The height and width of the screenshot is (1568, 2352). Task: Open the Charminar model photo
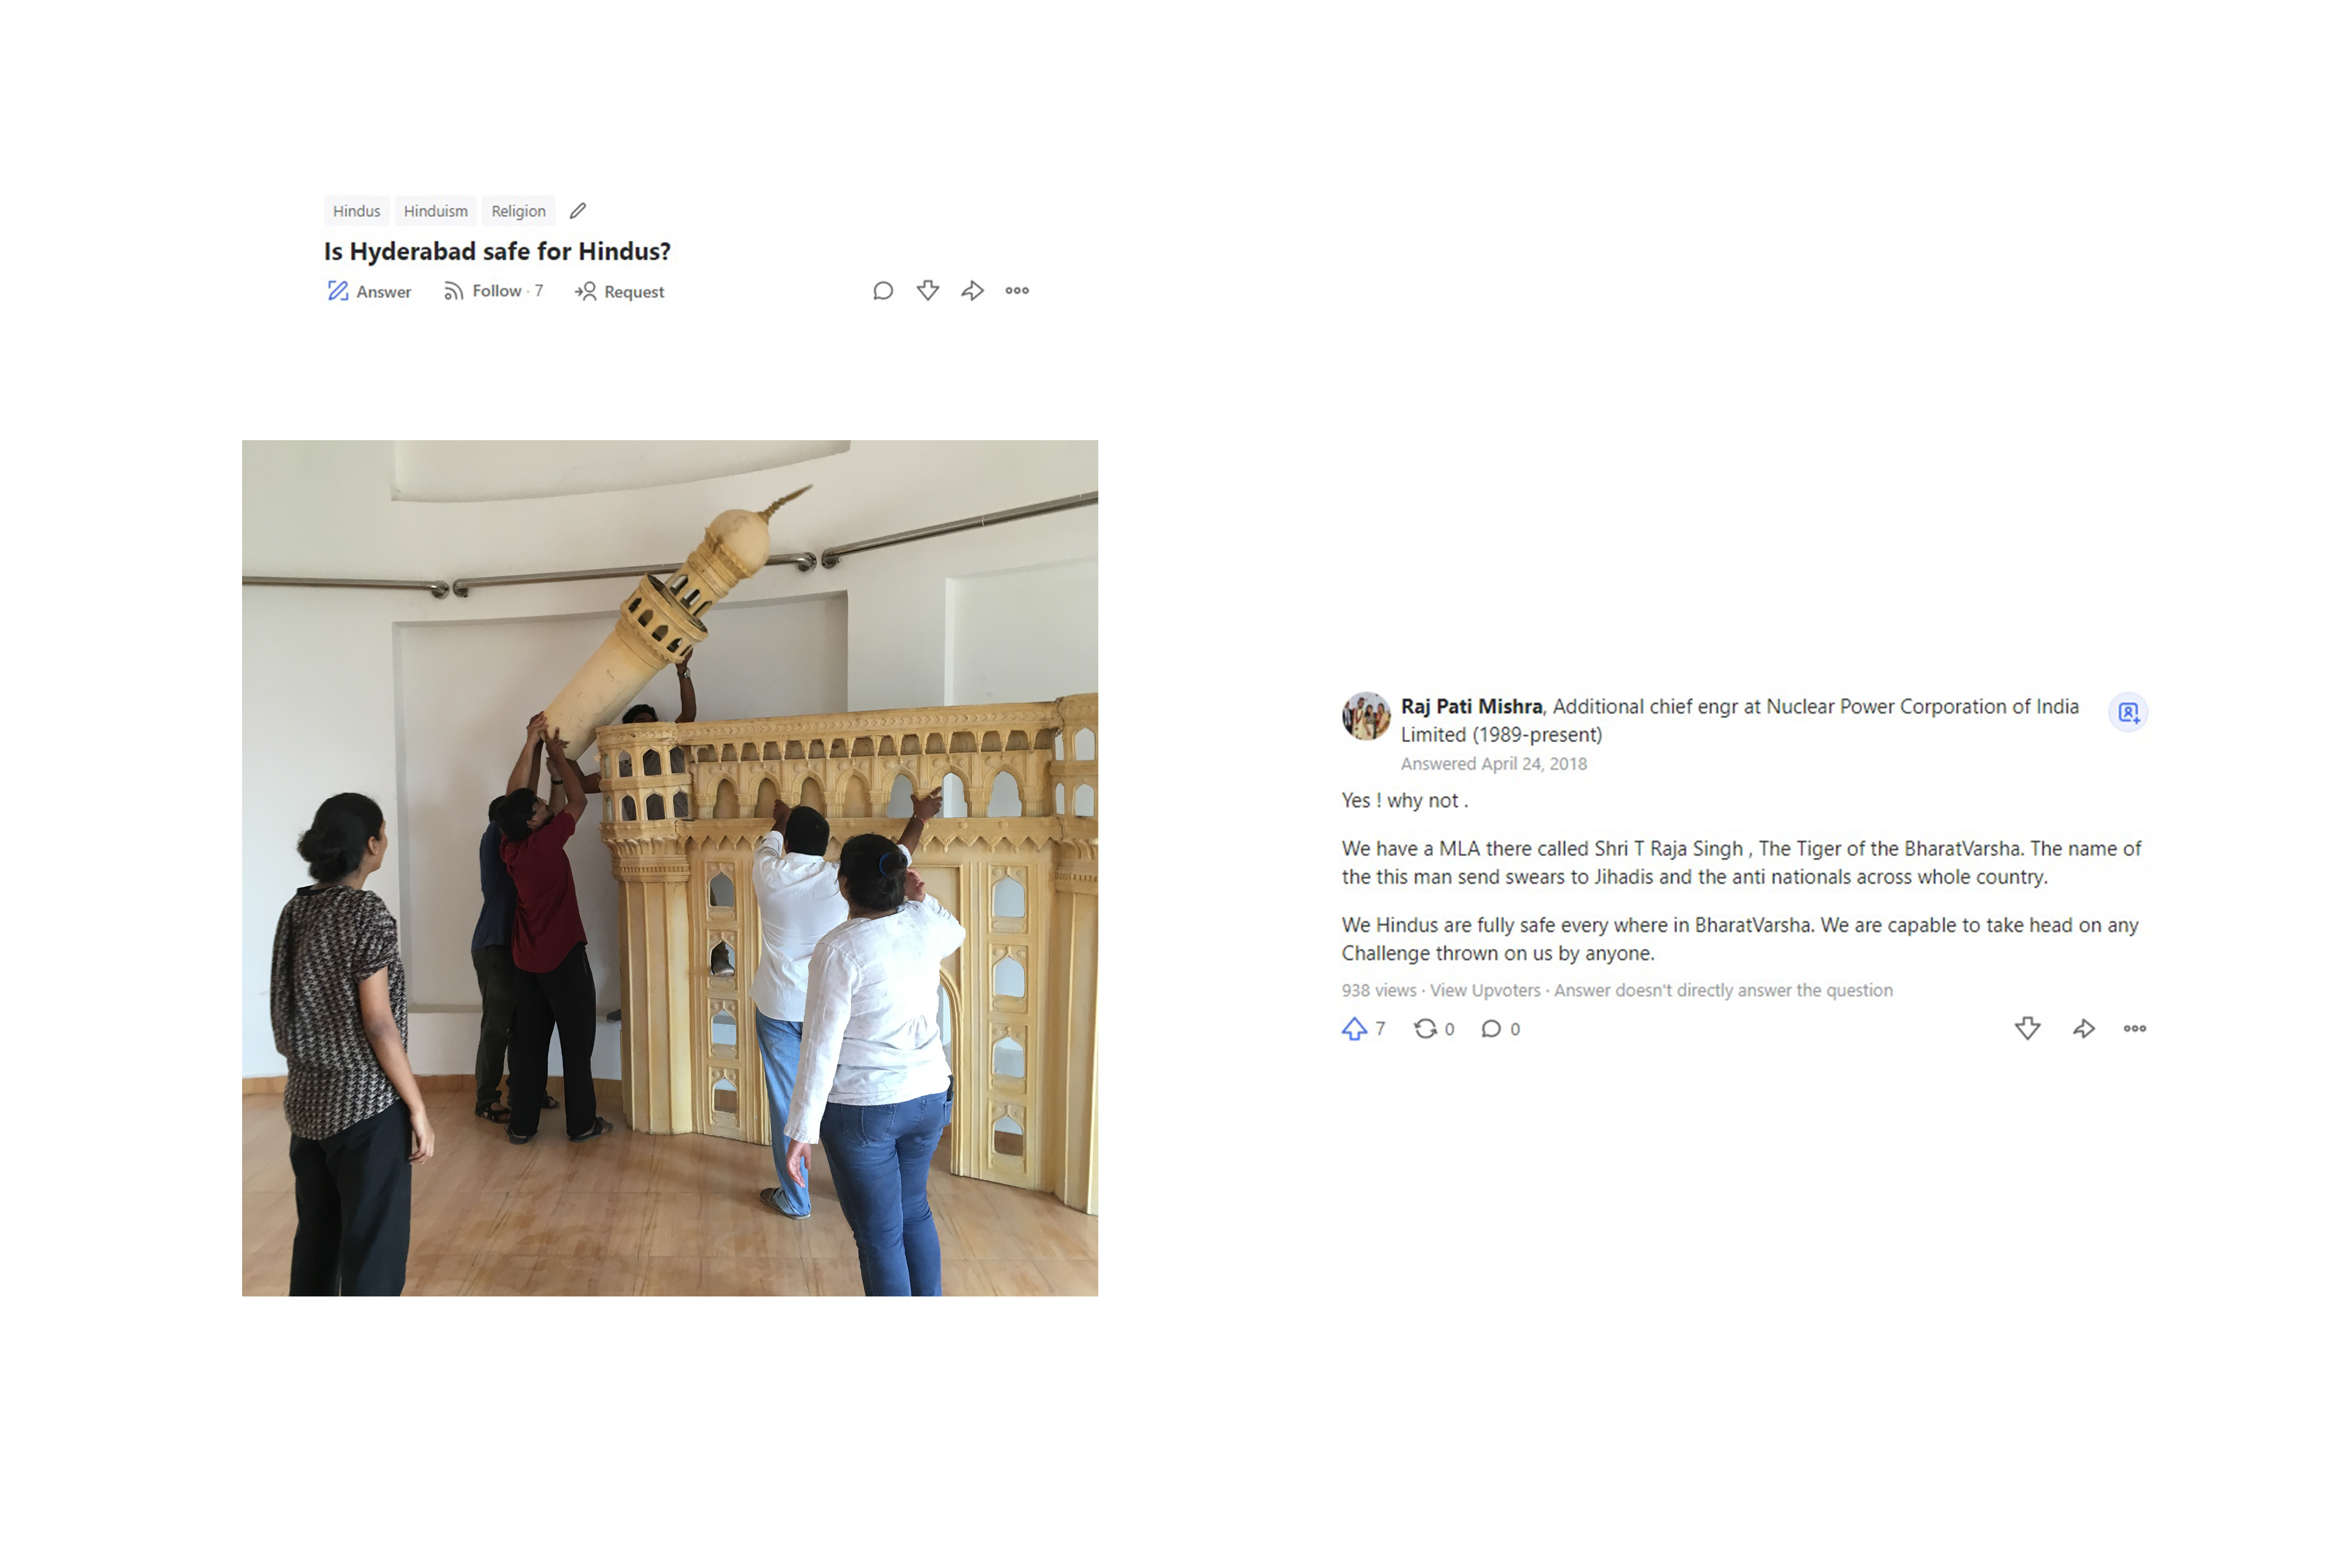point(670,868)
